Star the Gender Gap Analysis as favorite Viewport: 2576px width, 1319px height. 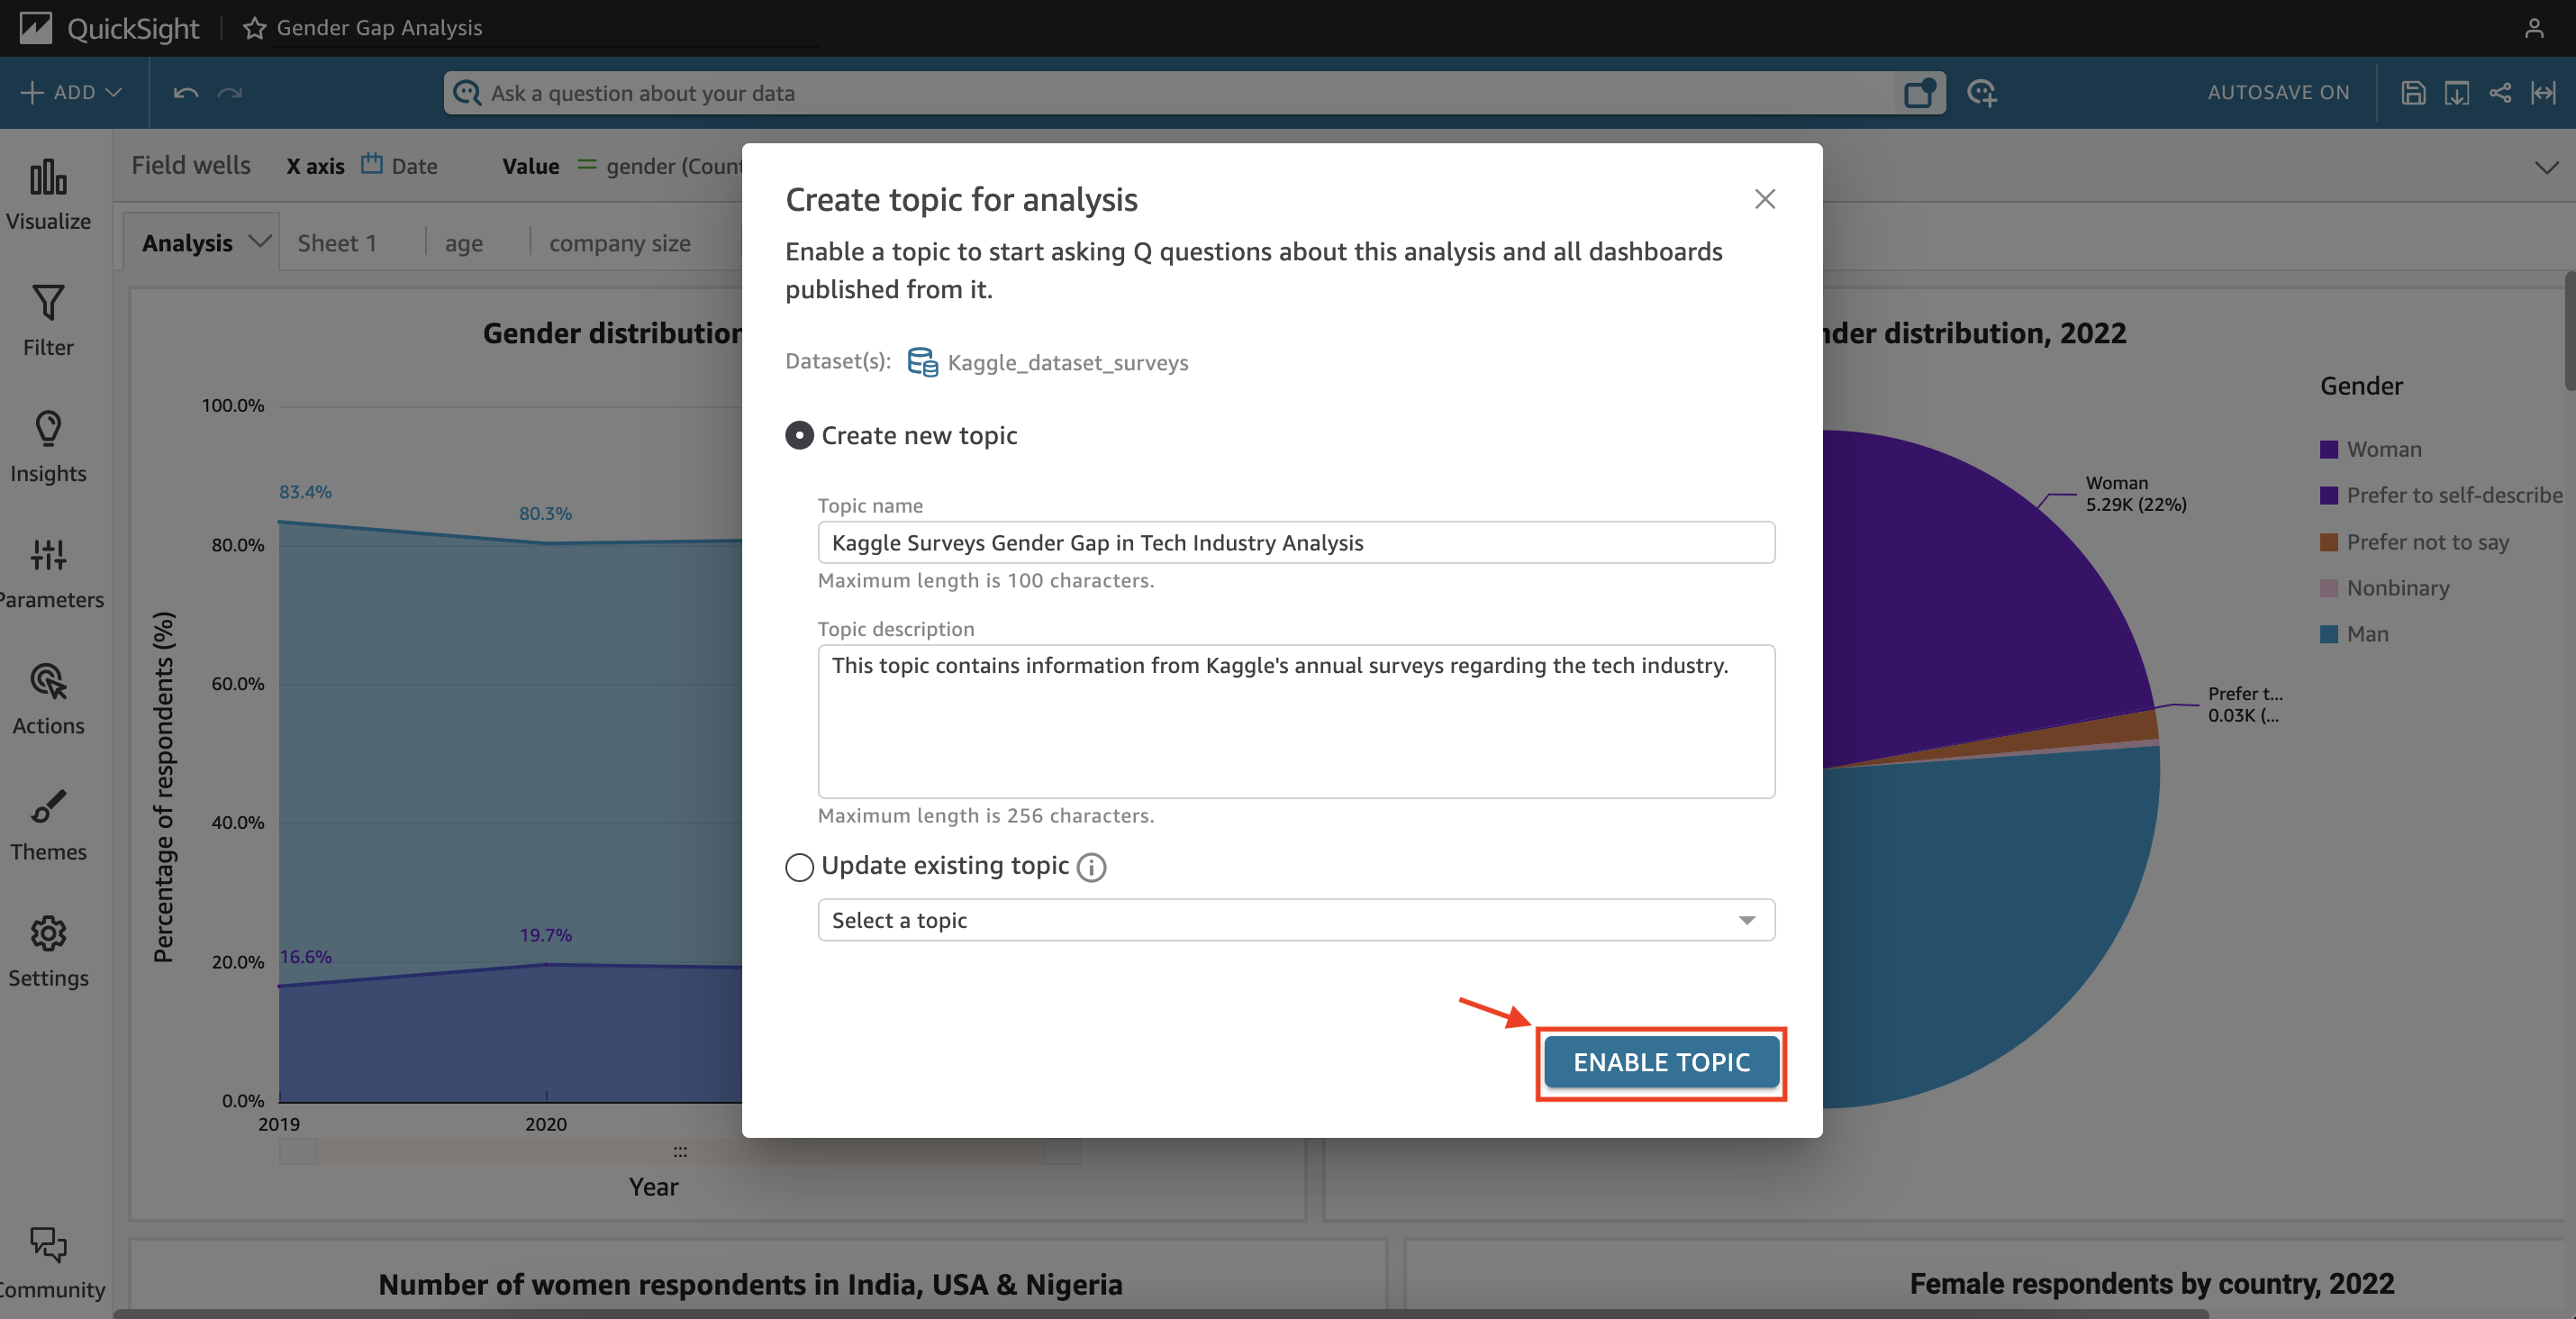coord(254,28)
